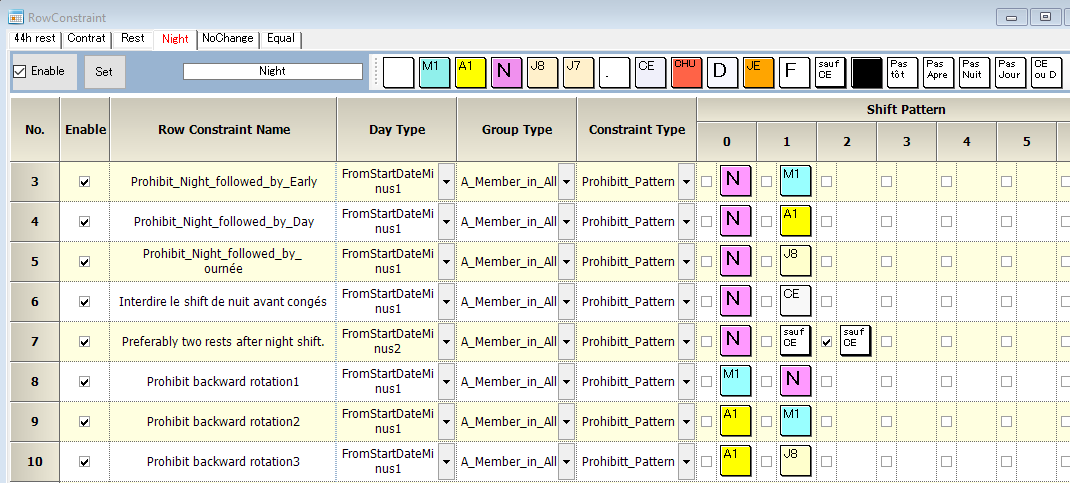1070x483 pixels.
Task: Open Day Type dropdown for row 7
Action: coord(446,341)
